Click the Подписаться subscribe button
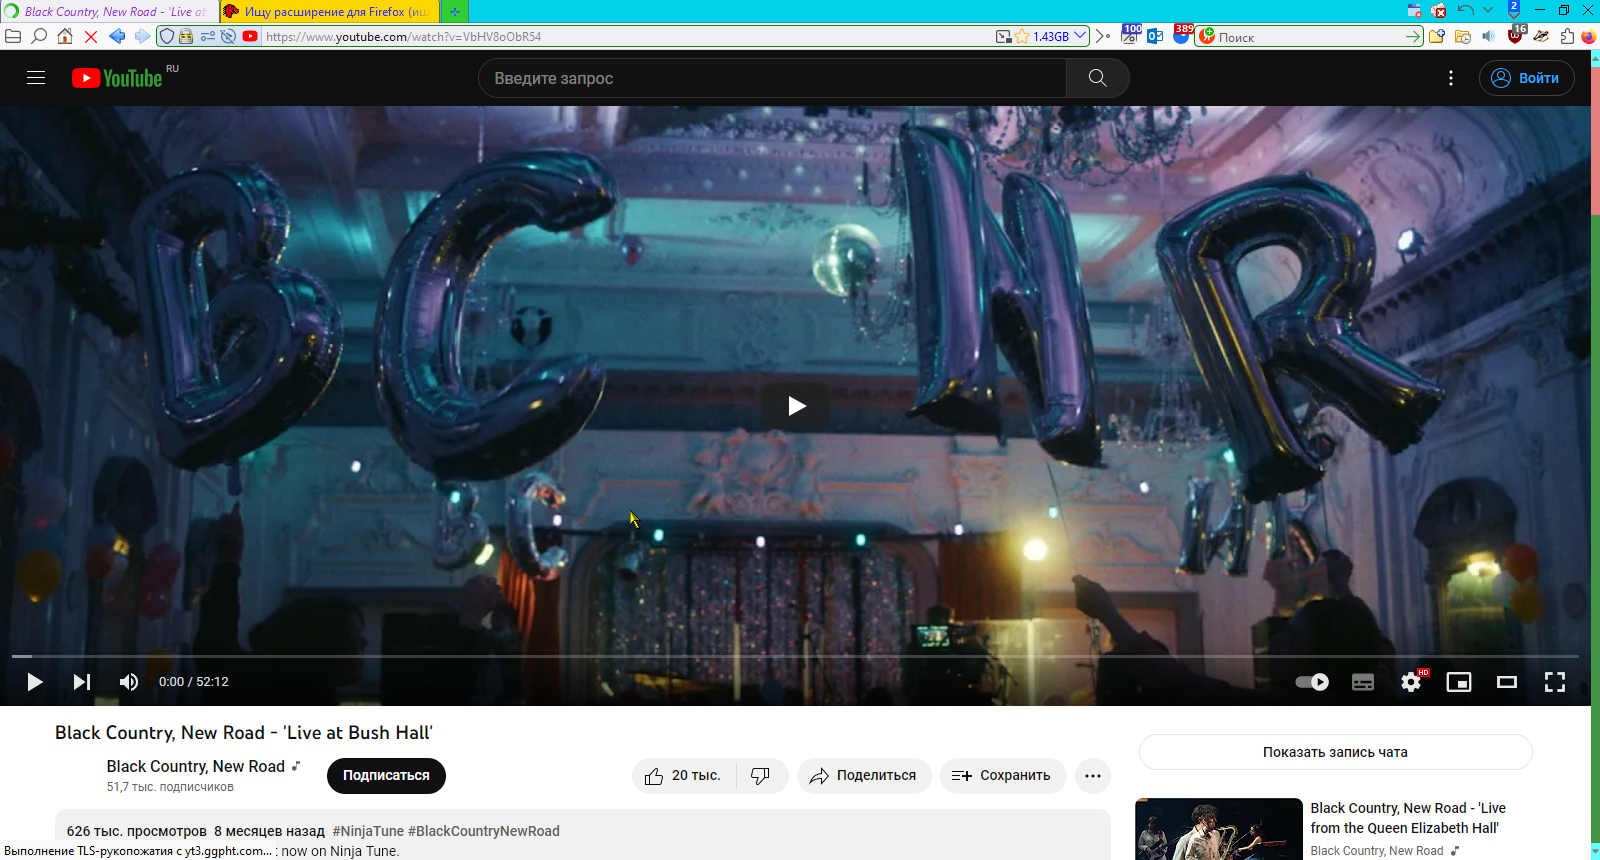 click(386, 776)
